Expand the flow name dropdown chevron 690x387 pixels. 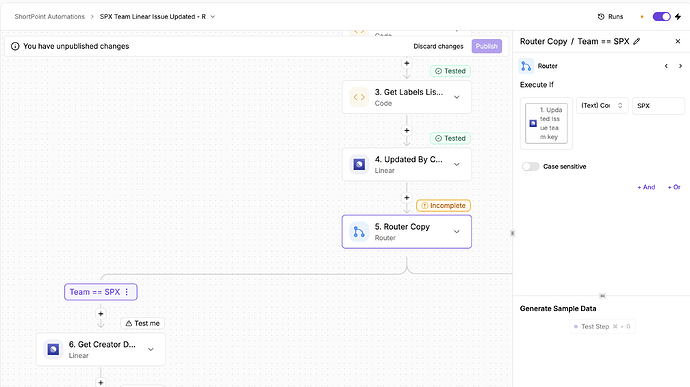coord(213,17)
